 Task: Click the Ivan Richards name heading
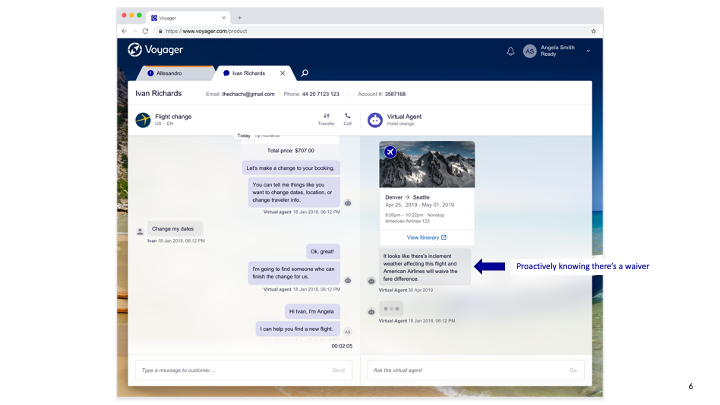158,93
